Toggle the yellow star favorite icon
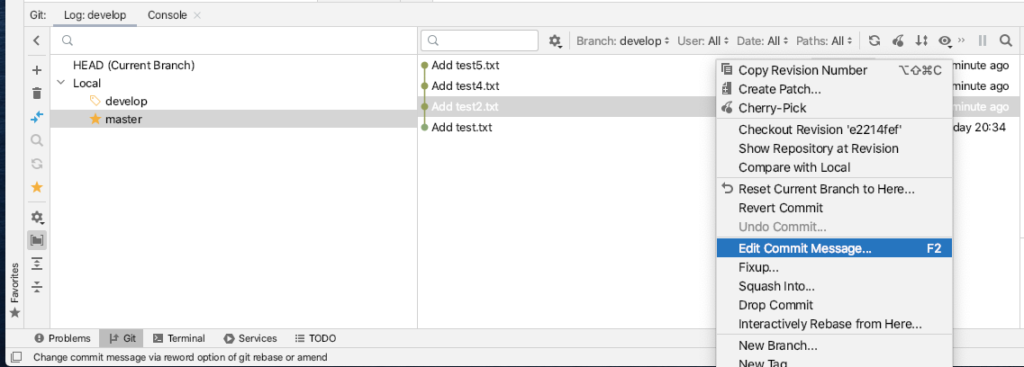The width and height of the screenshot is (1024, 367). tap(37, 187)
